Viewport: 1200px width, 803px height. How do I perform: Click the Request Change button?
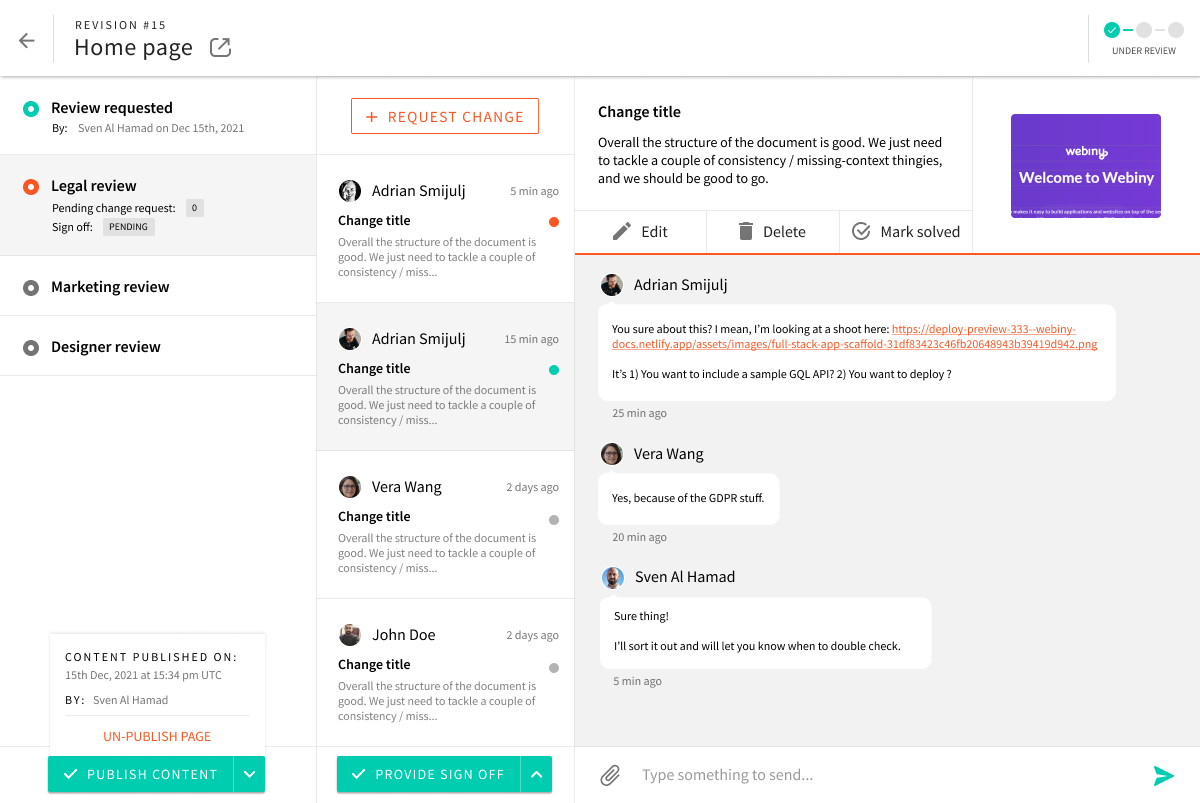point(444,115)
